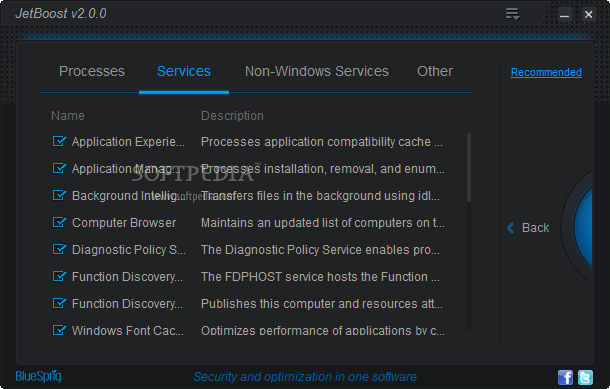This screenshot has height=389, width=610.
Task: Open the Facebook icon link
Action: click(565, 377)
